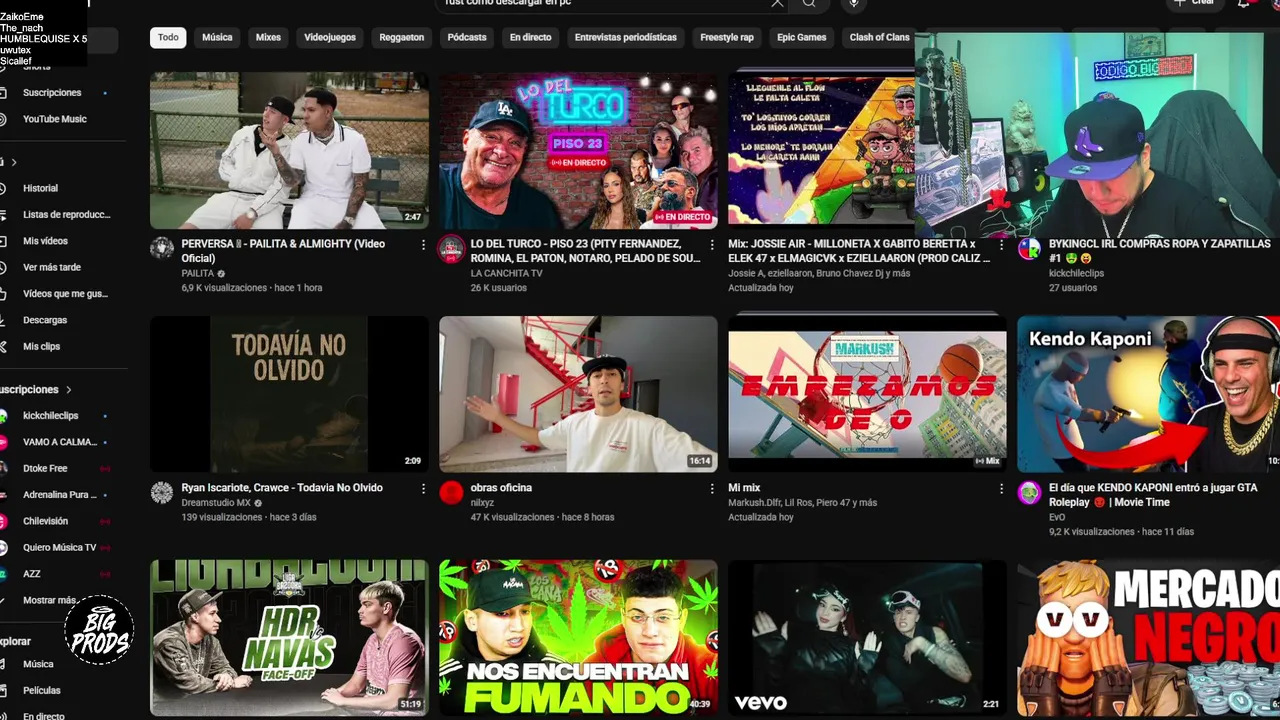Viewport: 1280px width, 720px height.
Task: Select the Clash of Clans chip
Action: pos(879,37)
